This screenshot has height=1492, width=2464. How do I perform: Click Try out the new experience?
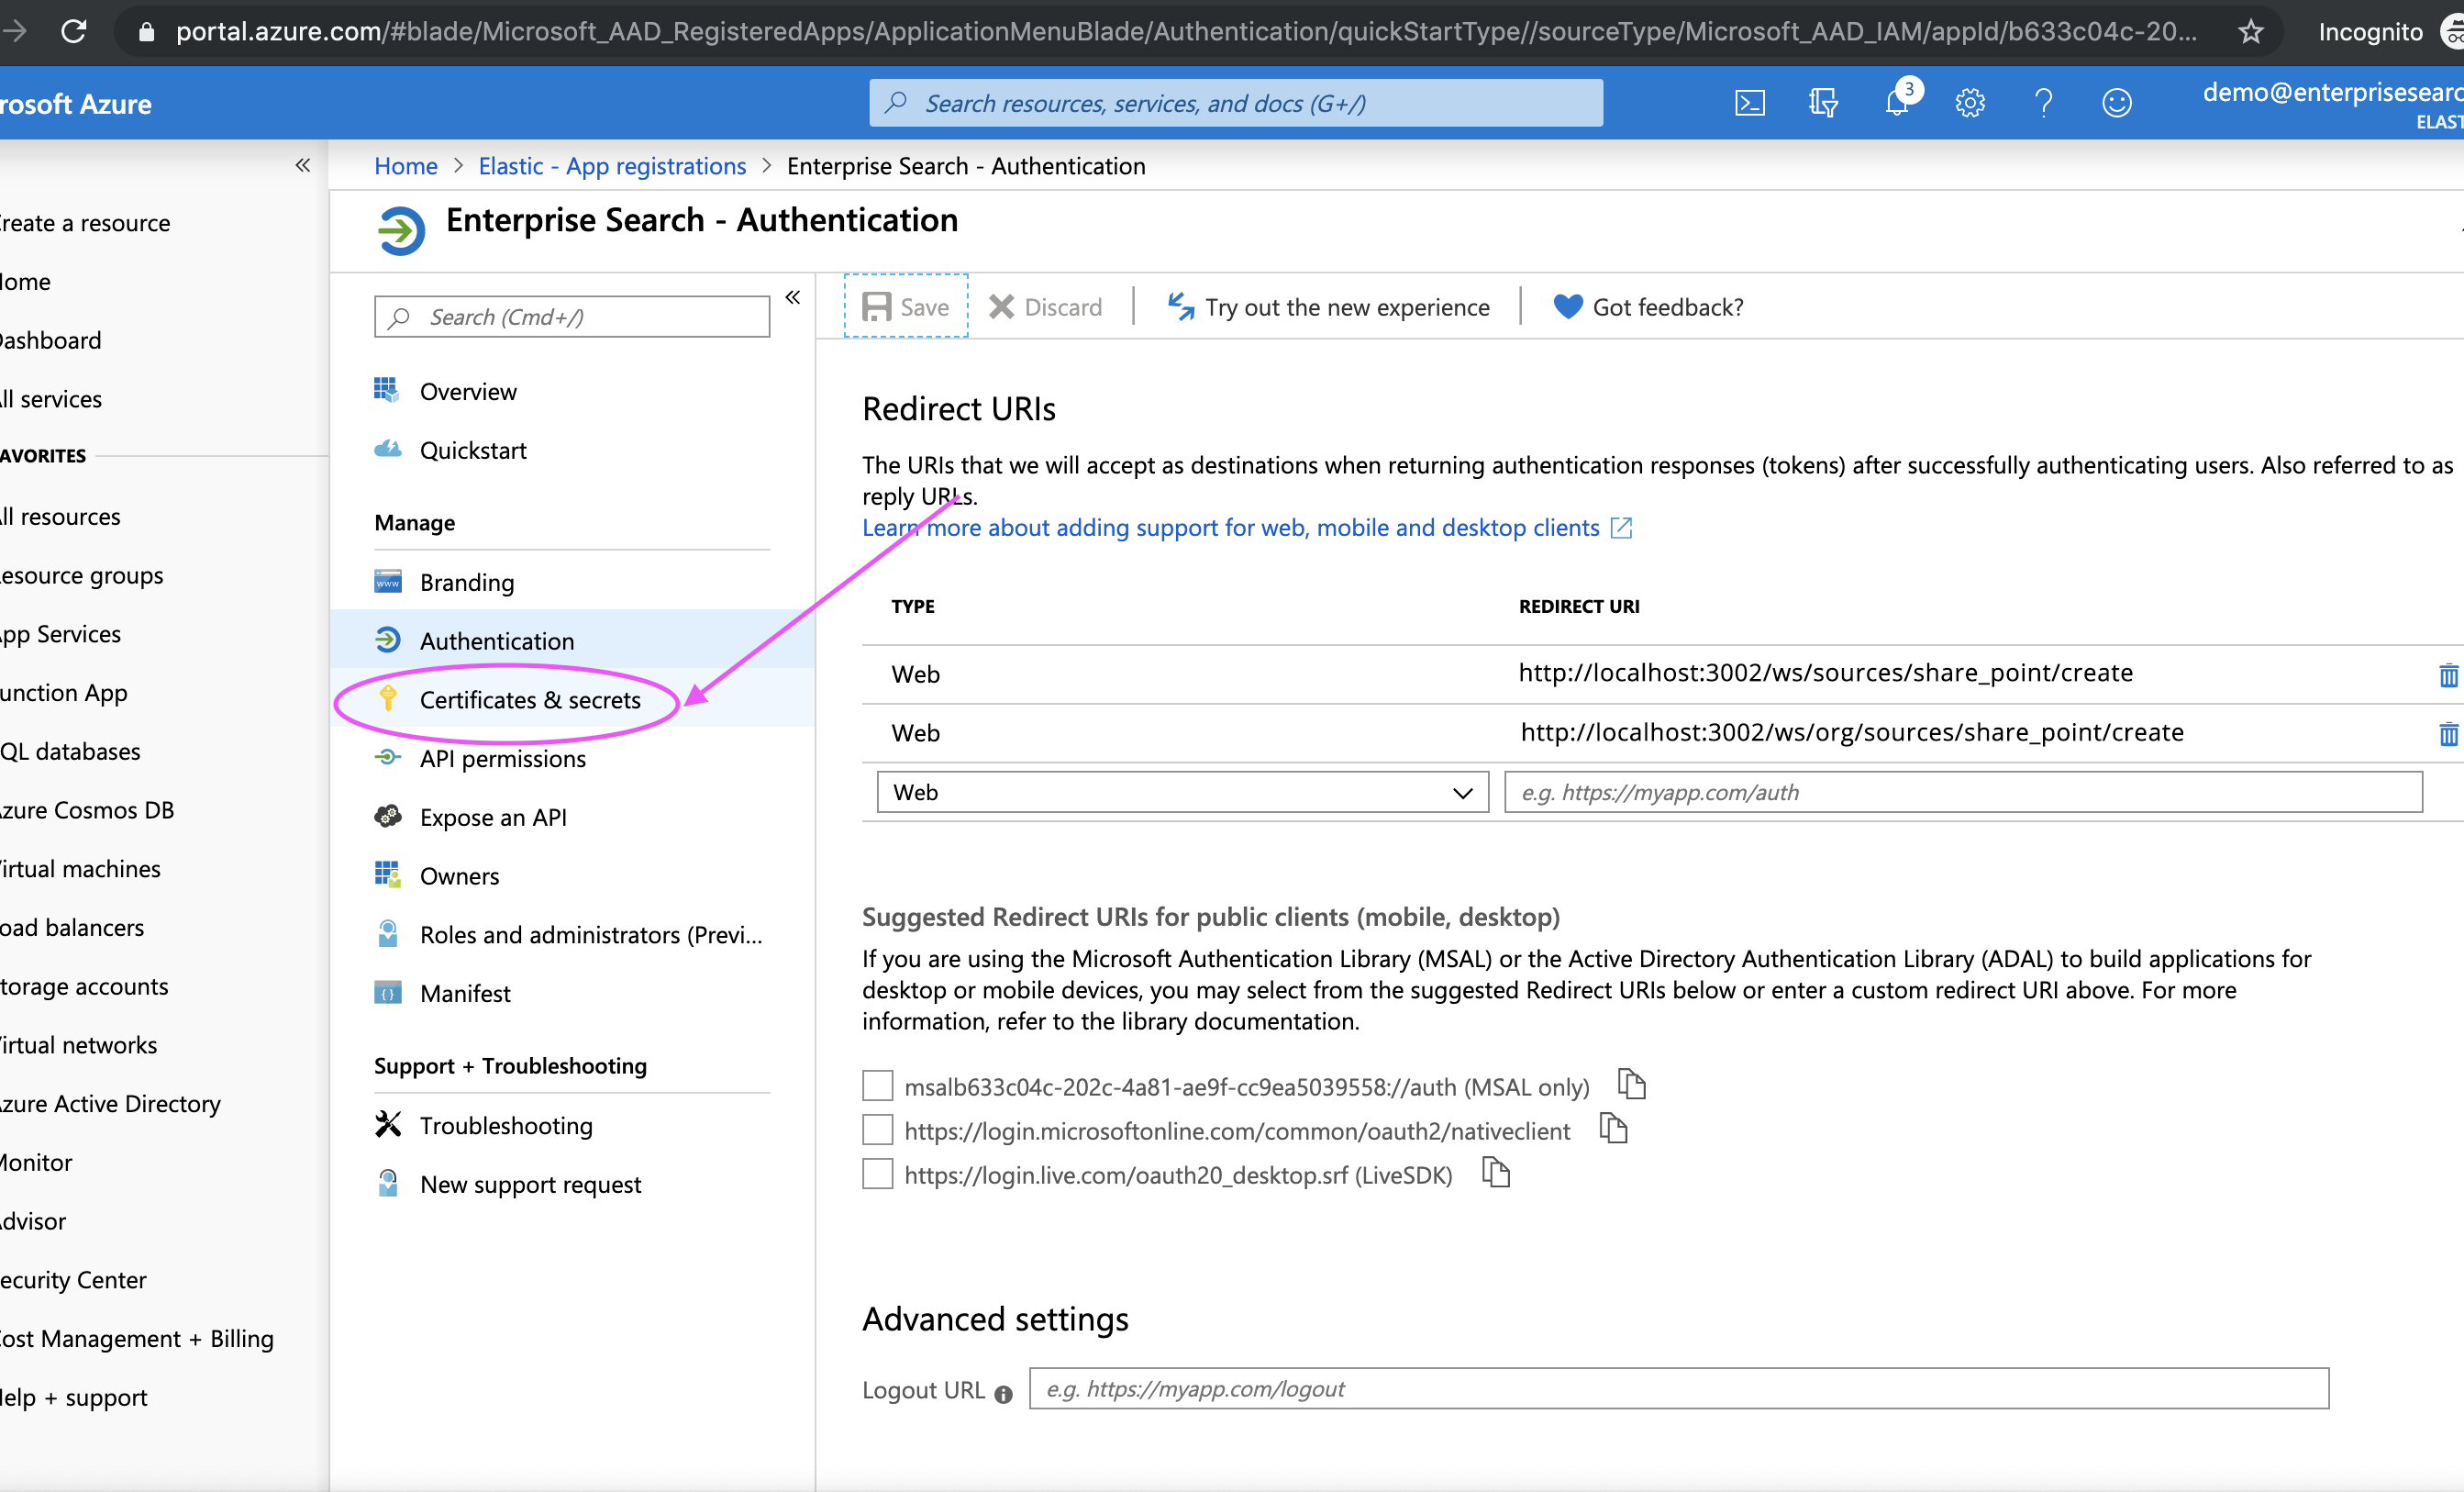click(x=1328, y=308)
